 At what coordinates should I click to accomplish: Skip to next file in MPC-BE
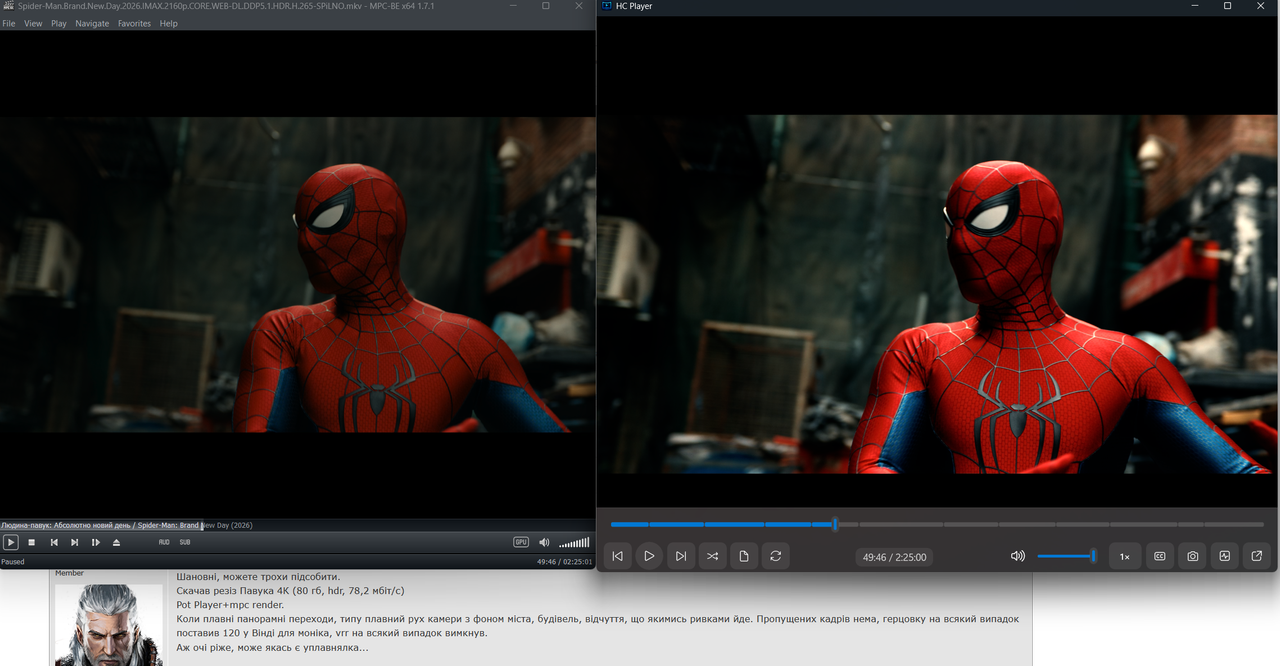pyautogui.click(x=75, y=542)
